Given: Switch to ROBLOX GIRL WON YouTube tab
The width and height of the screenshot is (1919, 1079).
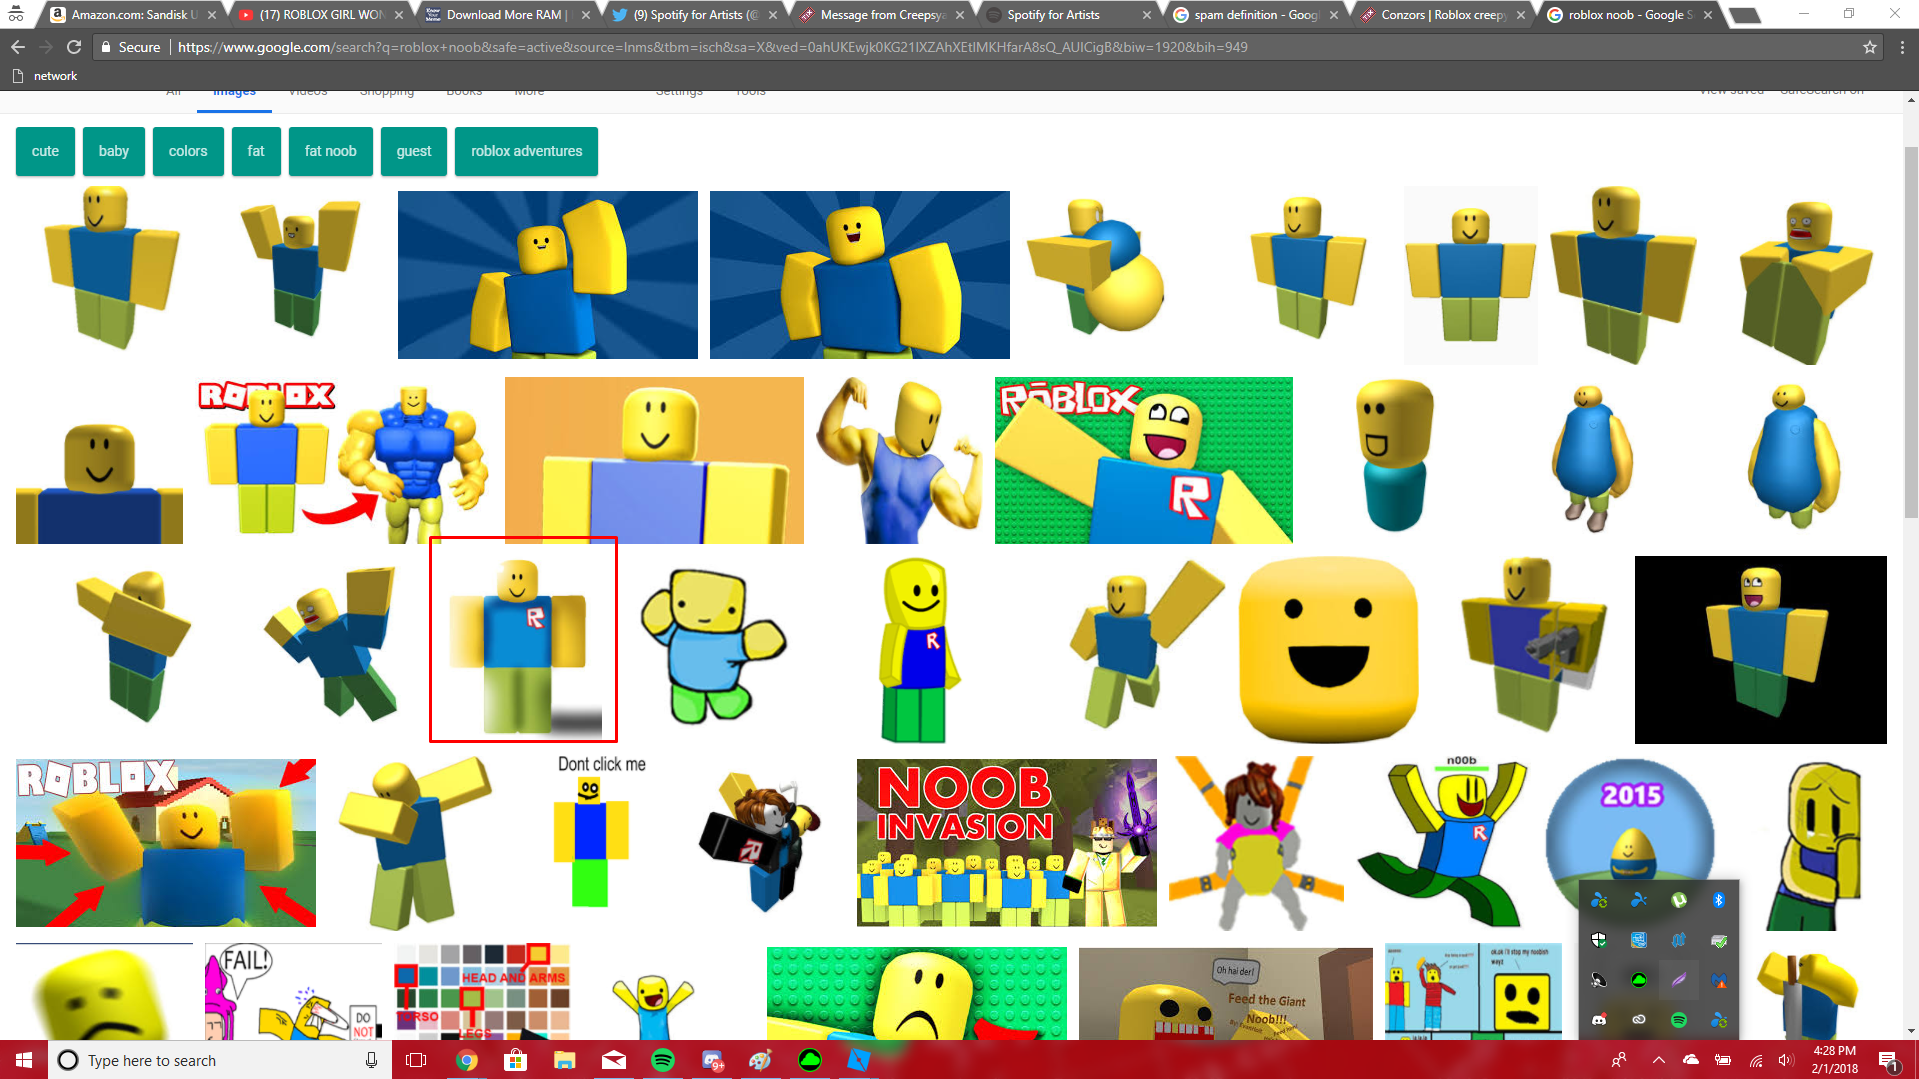Looking at the screenshot, I should [320, 15].
